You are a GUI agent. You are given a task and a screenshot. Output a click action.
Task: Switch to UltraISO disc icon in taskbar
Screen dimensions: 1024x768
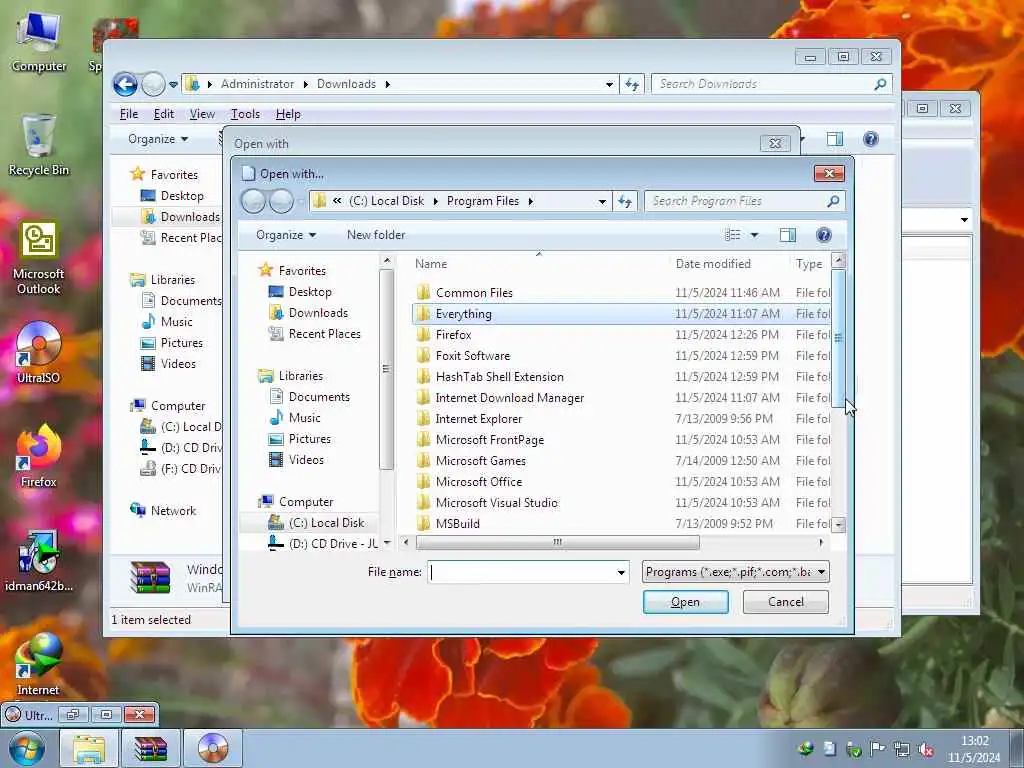click(213, 748)
